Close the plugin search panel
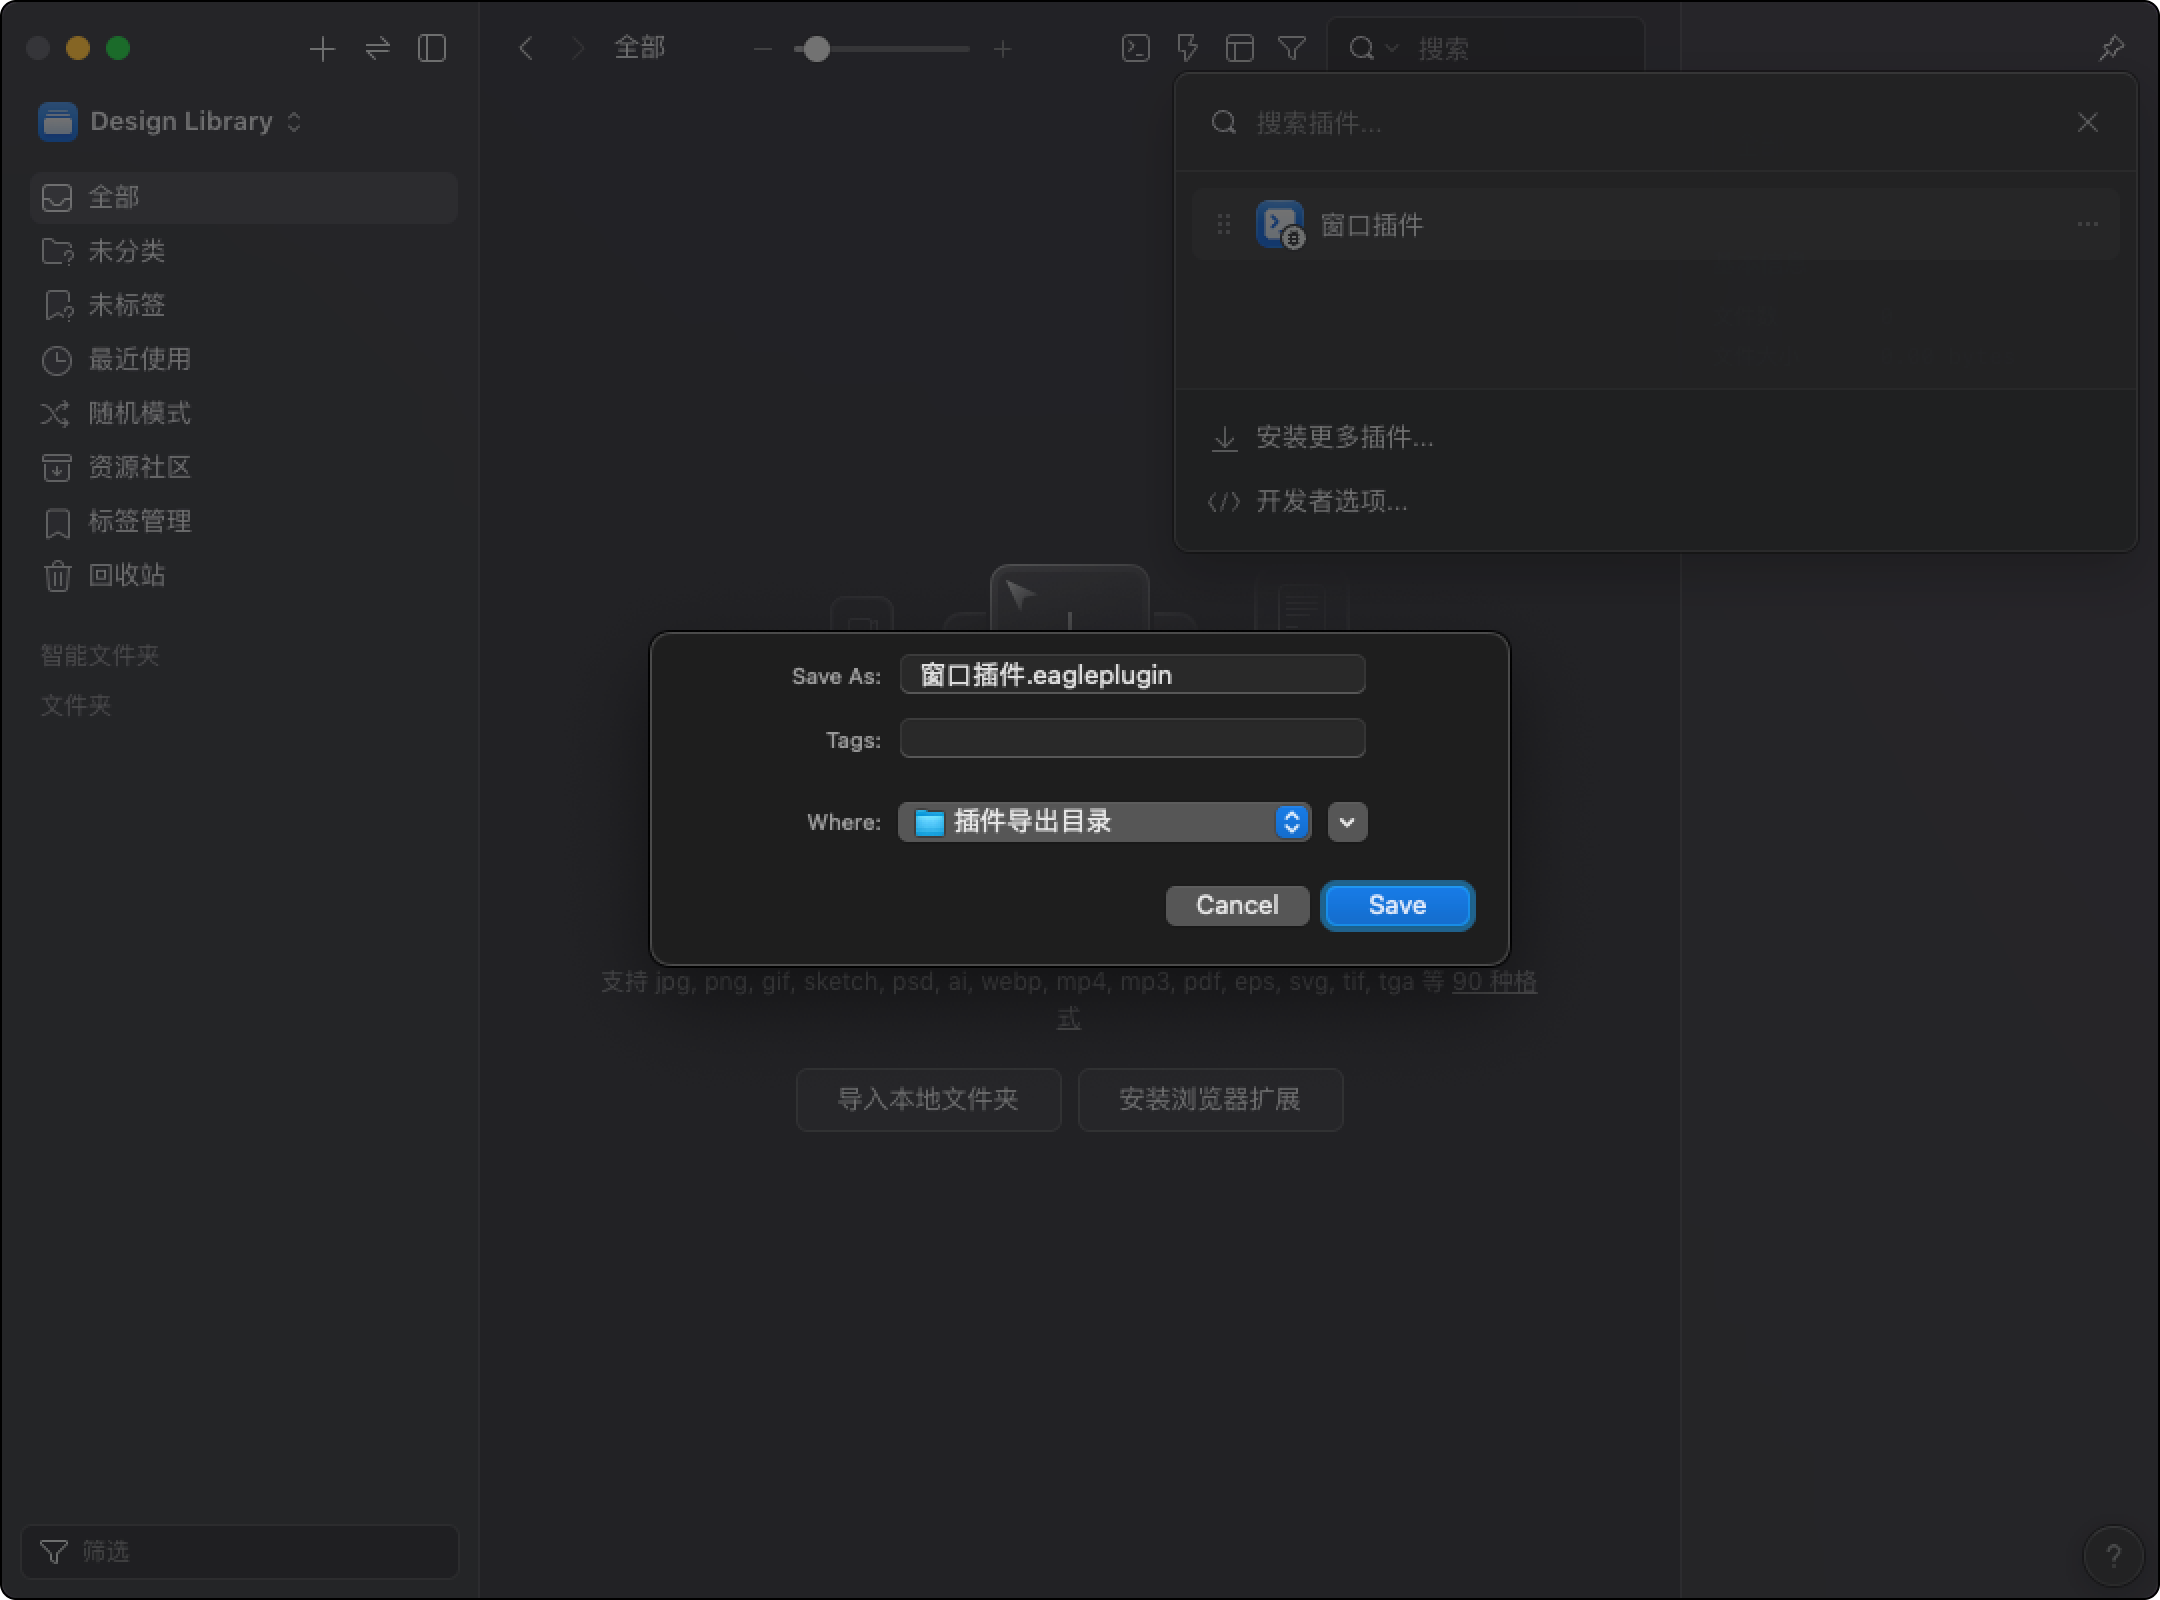The image size is (2160, 1600). 2087,122
